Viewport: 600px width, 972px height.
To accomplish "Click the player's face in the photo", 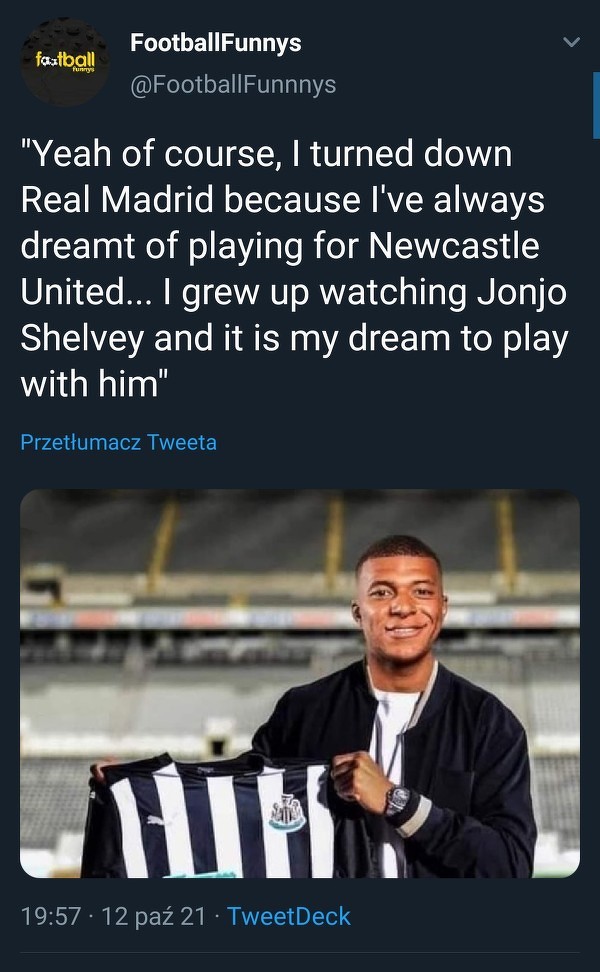I will pyautogui.click(x=402, y=602).
